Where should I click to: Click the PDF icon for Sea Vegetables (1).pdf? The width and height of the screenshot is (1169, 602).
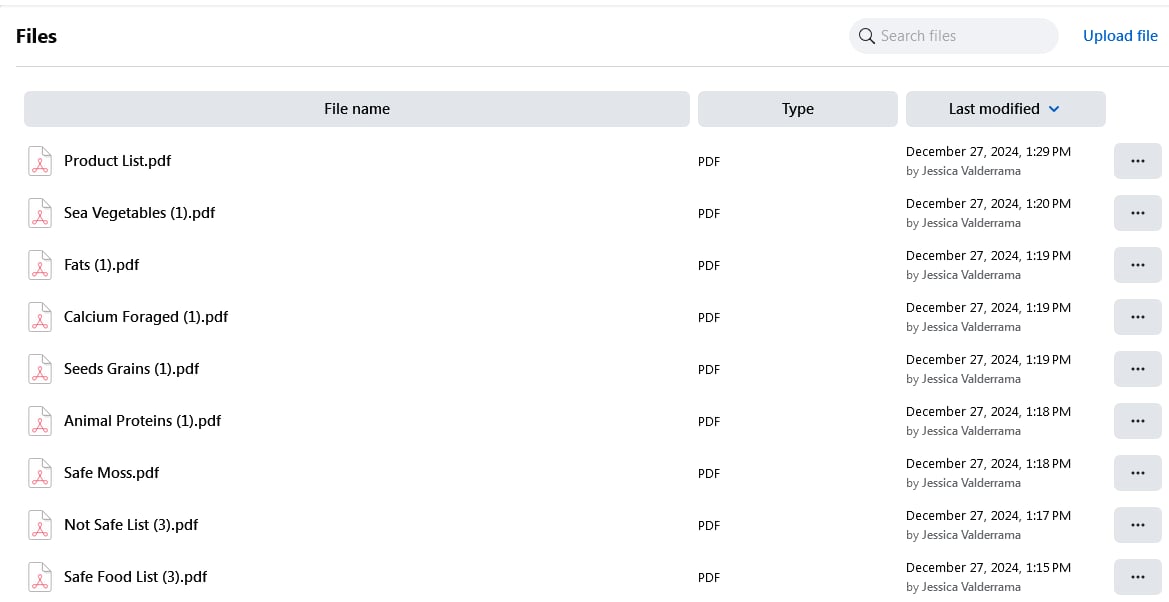39,213
